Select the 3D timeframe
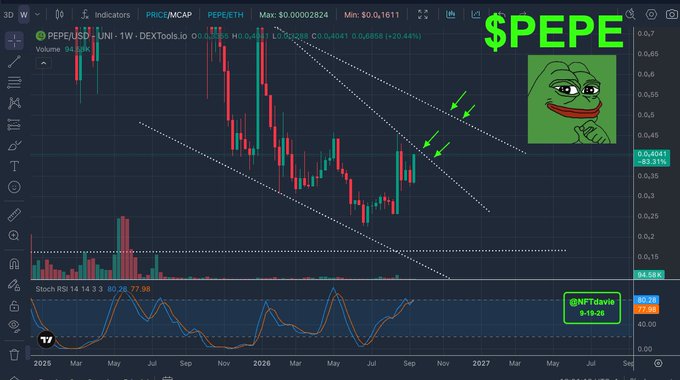Screen dimensions: 680x380 click(x=8, y=15)
